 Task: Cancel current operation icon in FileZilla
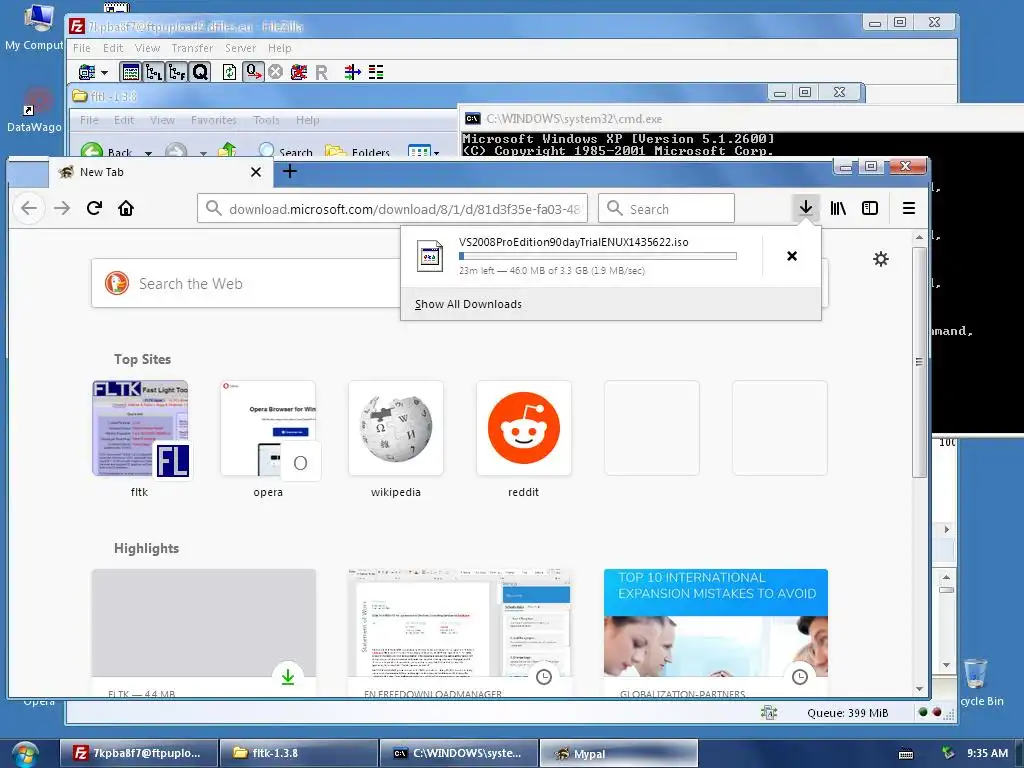[276, 72]
